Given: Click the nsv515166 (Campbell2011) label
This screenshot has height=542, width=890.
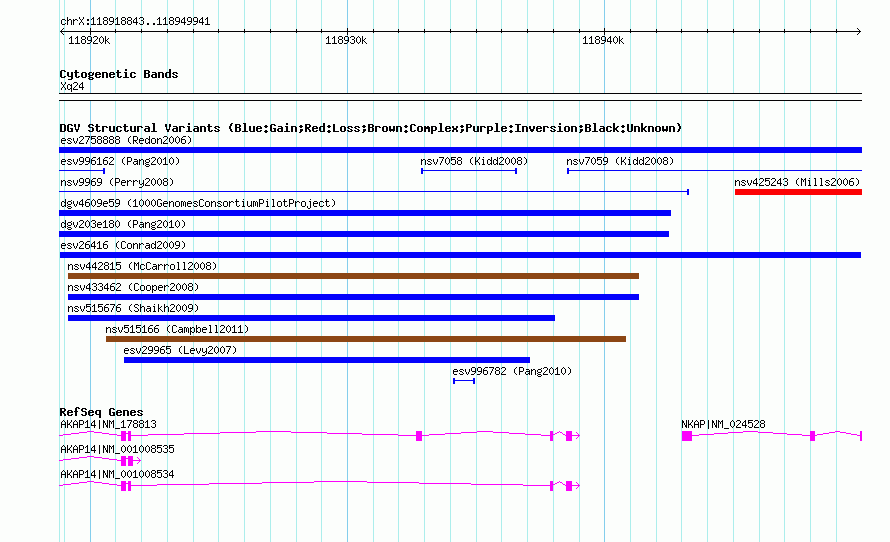Looking at the screenshot, I should point(177,329).
